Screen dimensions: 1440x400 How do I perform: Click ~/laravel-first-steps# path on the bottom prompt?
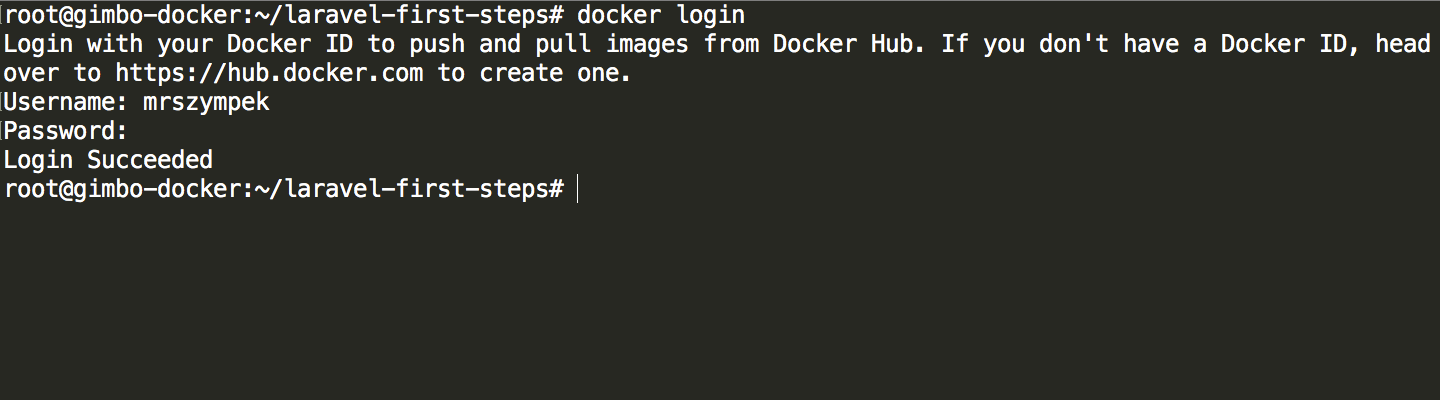coord(410,189)
